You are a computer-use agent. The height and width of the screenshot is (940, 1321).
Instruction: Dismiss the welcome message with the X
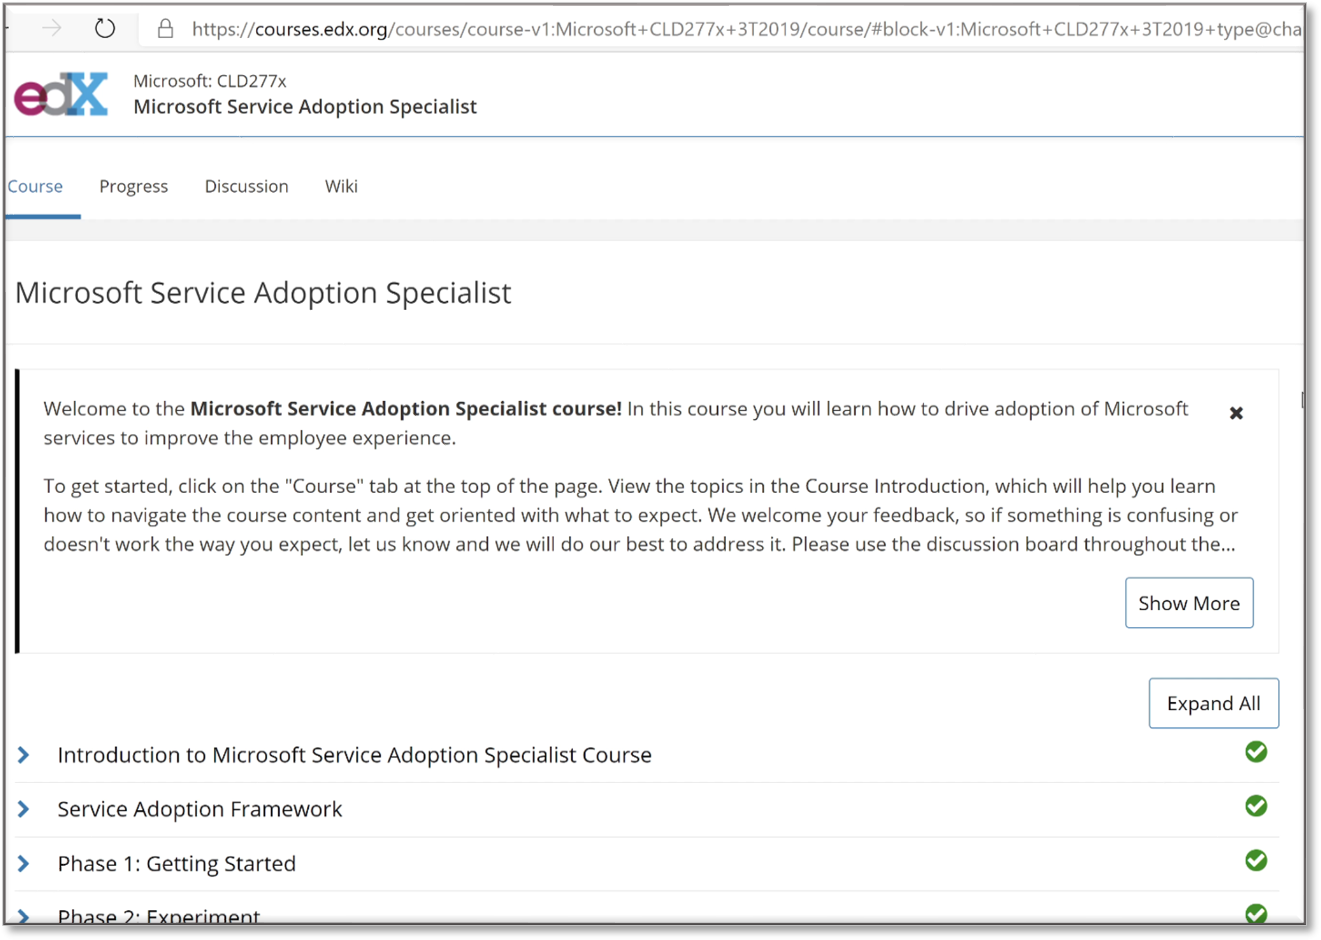(1236, 413)
